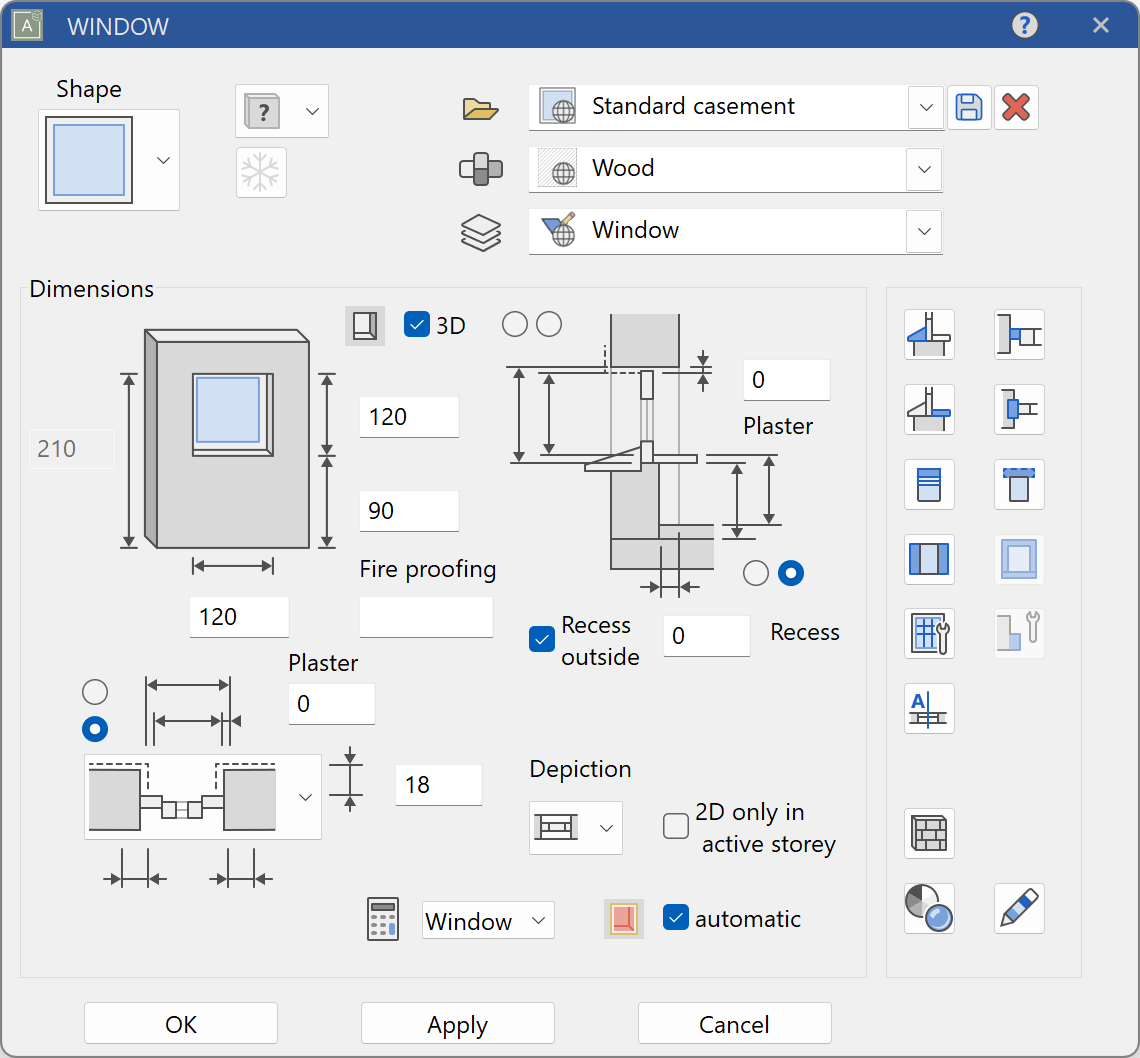The width and height of the screenshot is (1140, 1058).
Task: Select the unselected radio left of Recess section
Action: pos(756,573)
